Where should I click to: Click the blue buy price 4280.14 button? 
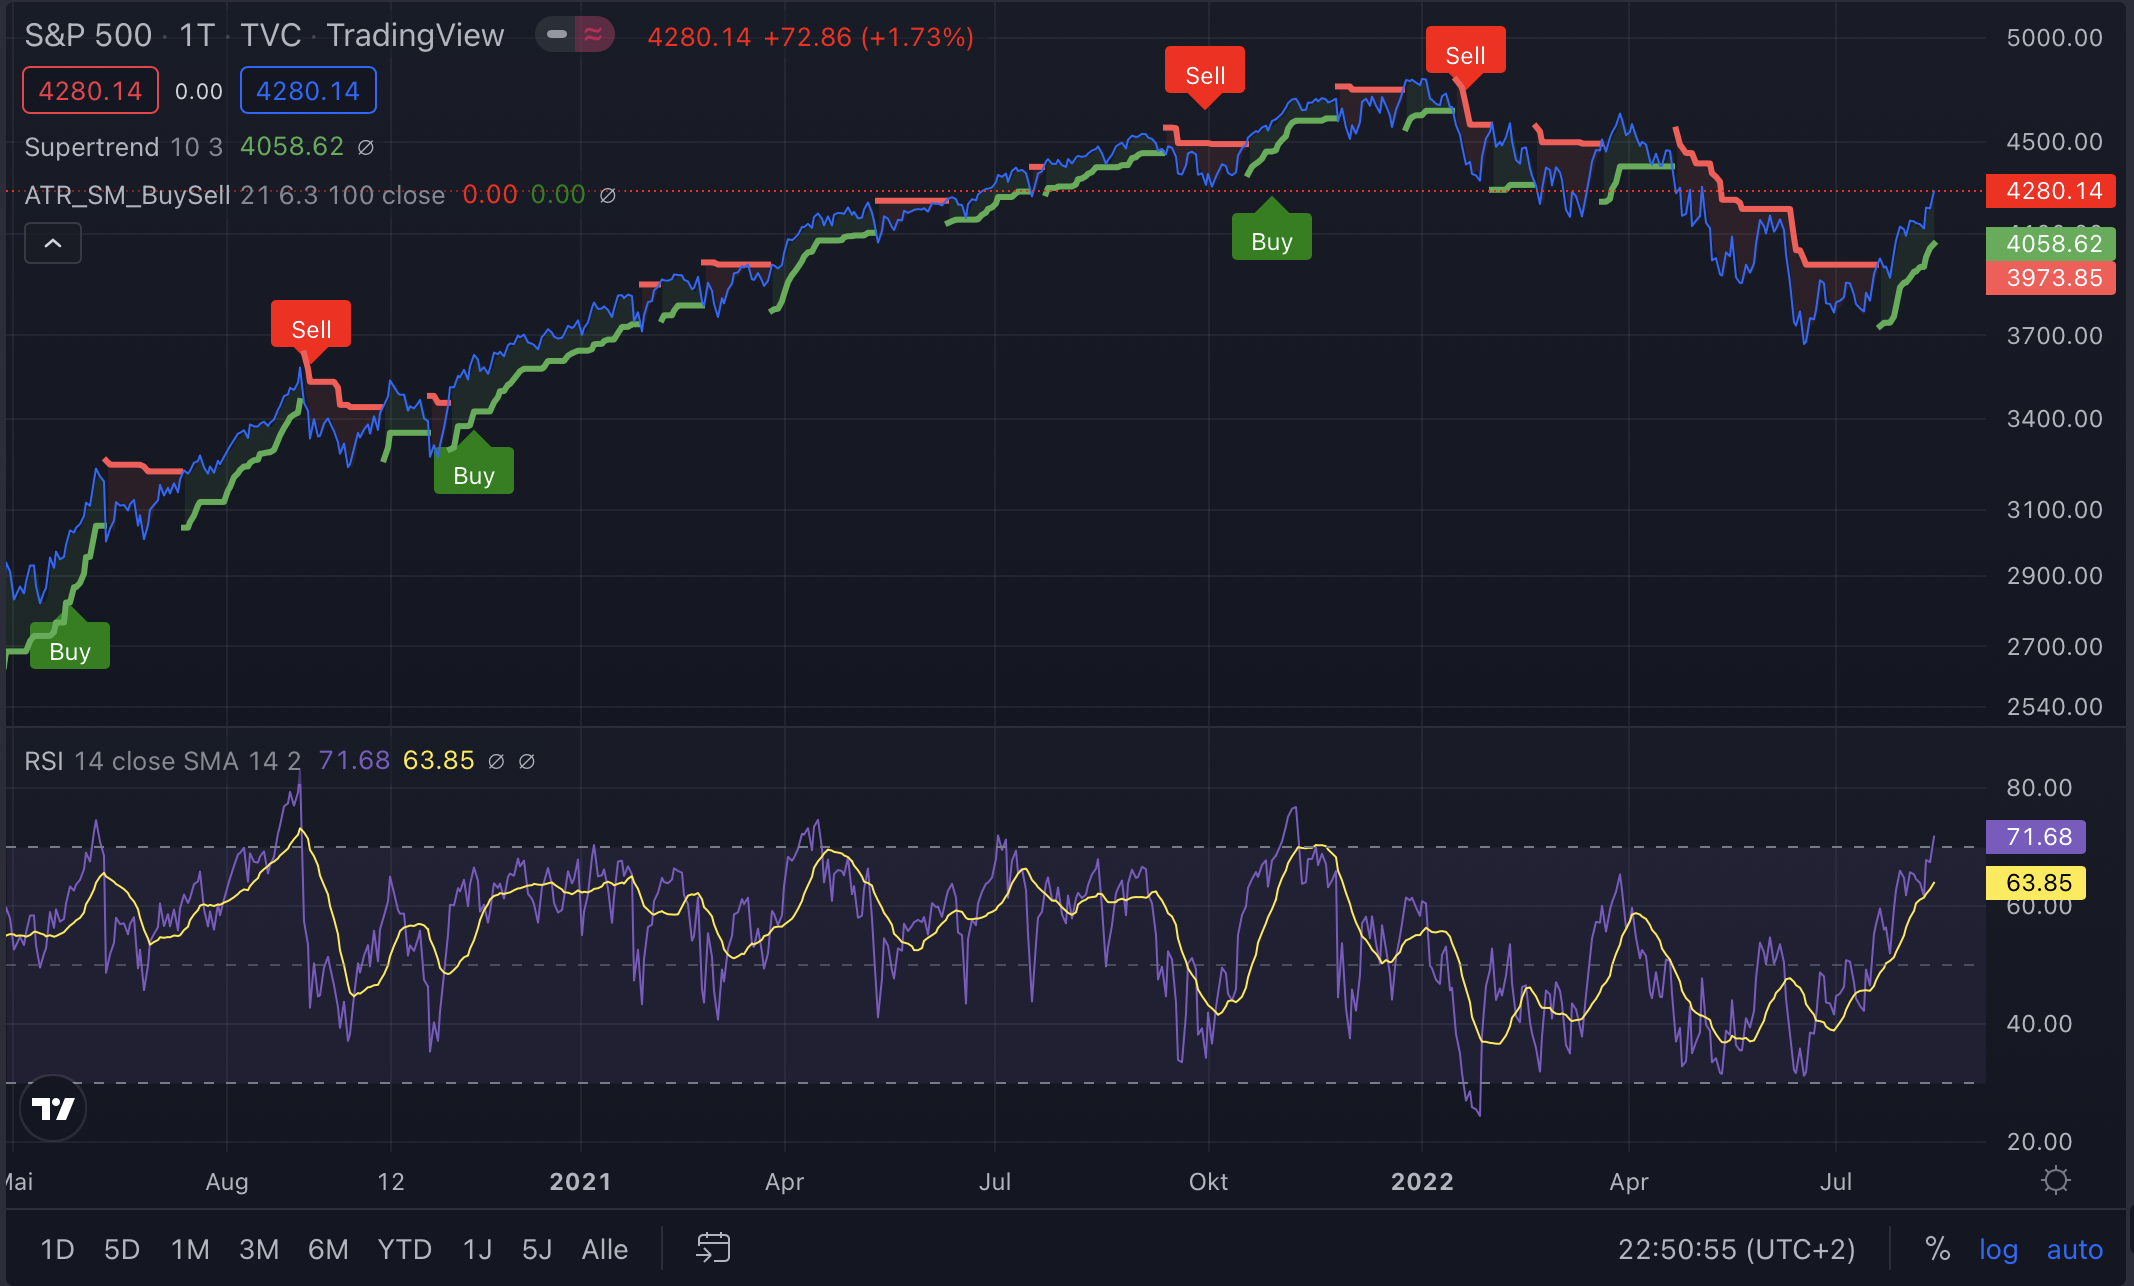[308, 91]
